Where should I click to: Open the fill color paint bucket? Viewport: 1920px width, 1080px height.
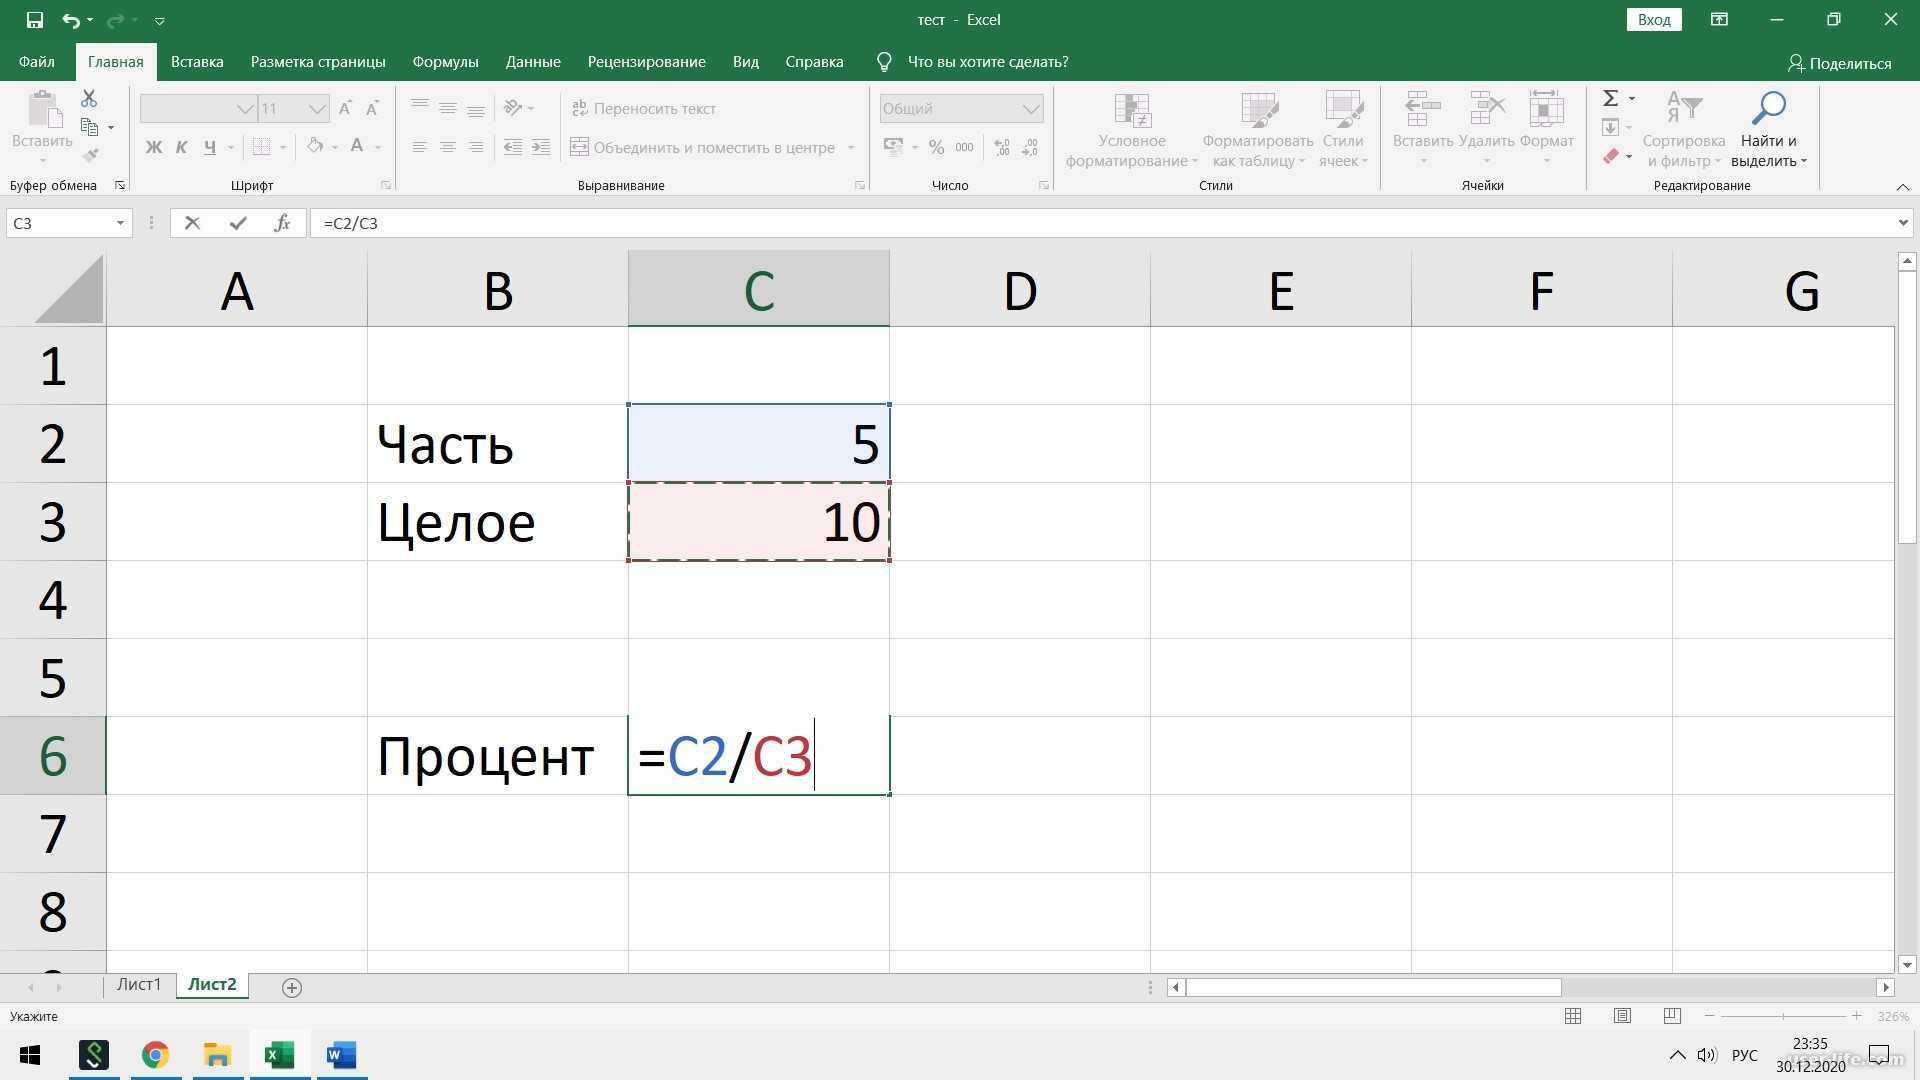click(315, 146)
